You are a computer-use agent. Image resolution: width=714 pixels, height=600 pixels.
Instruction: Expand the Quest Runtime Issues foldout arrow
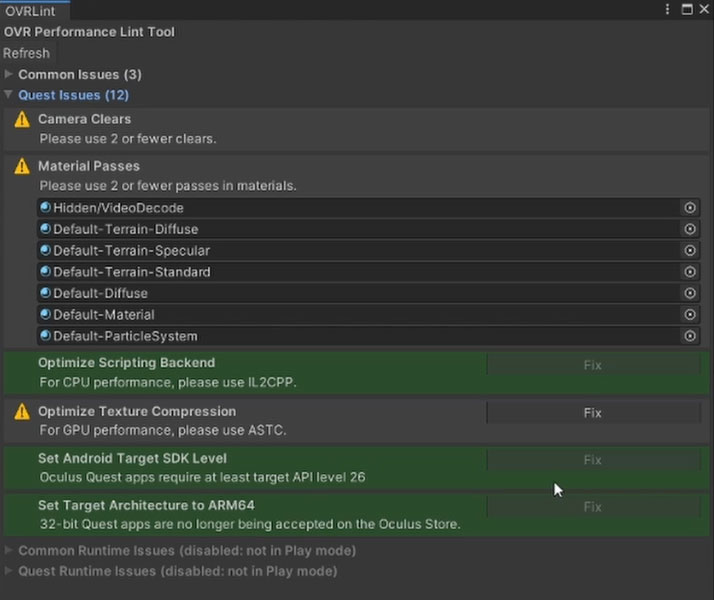pos(8,570)
